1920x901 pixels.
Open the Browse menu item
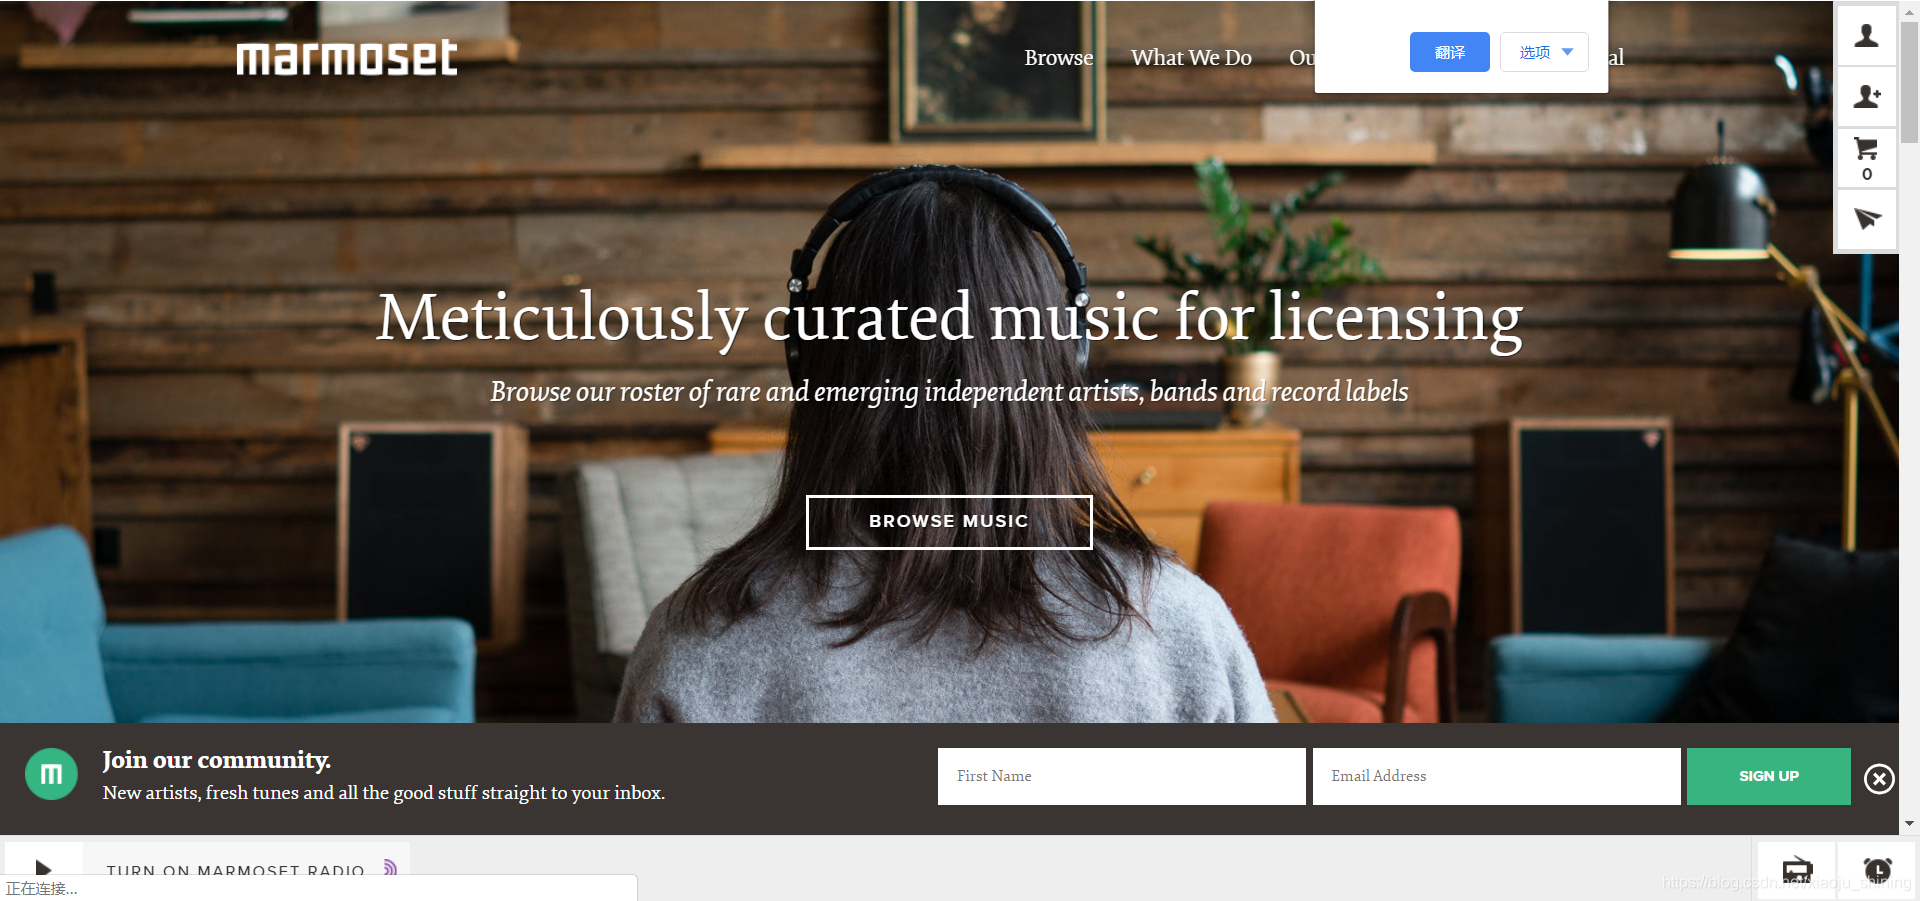click(1058, 58)
